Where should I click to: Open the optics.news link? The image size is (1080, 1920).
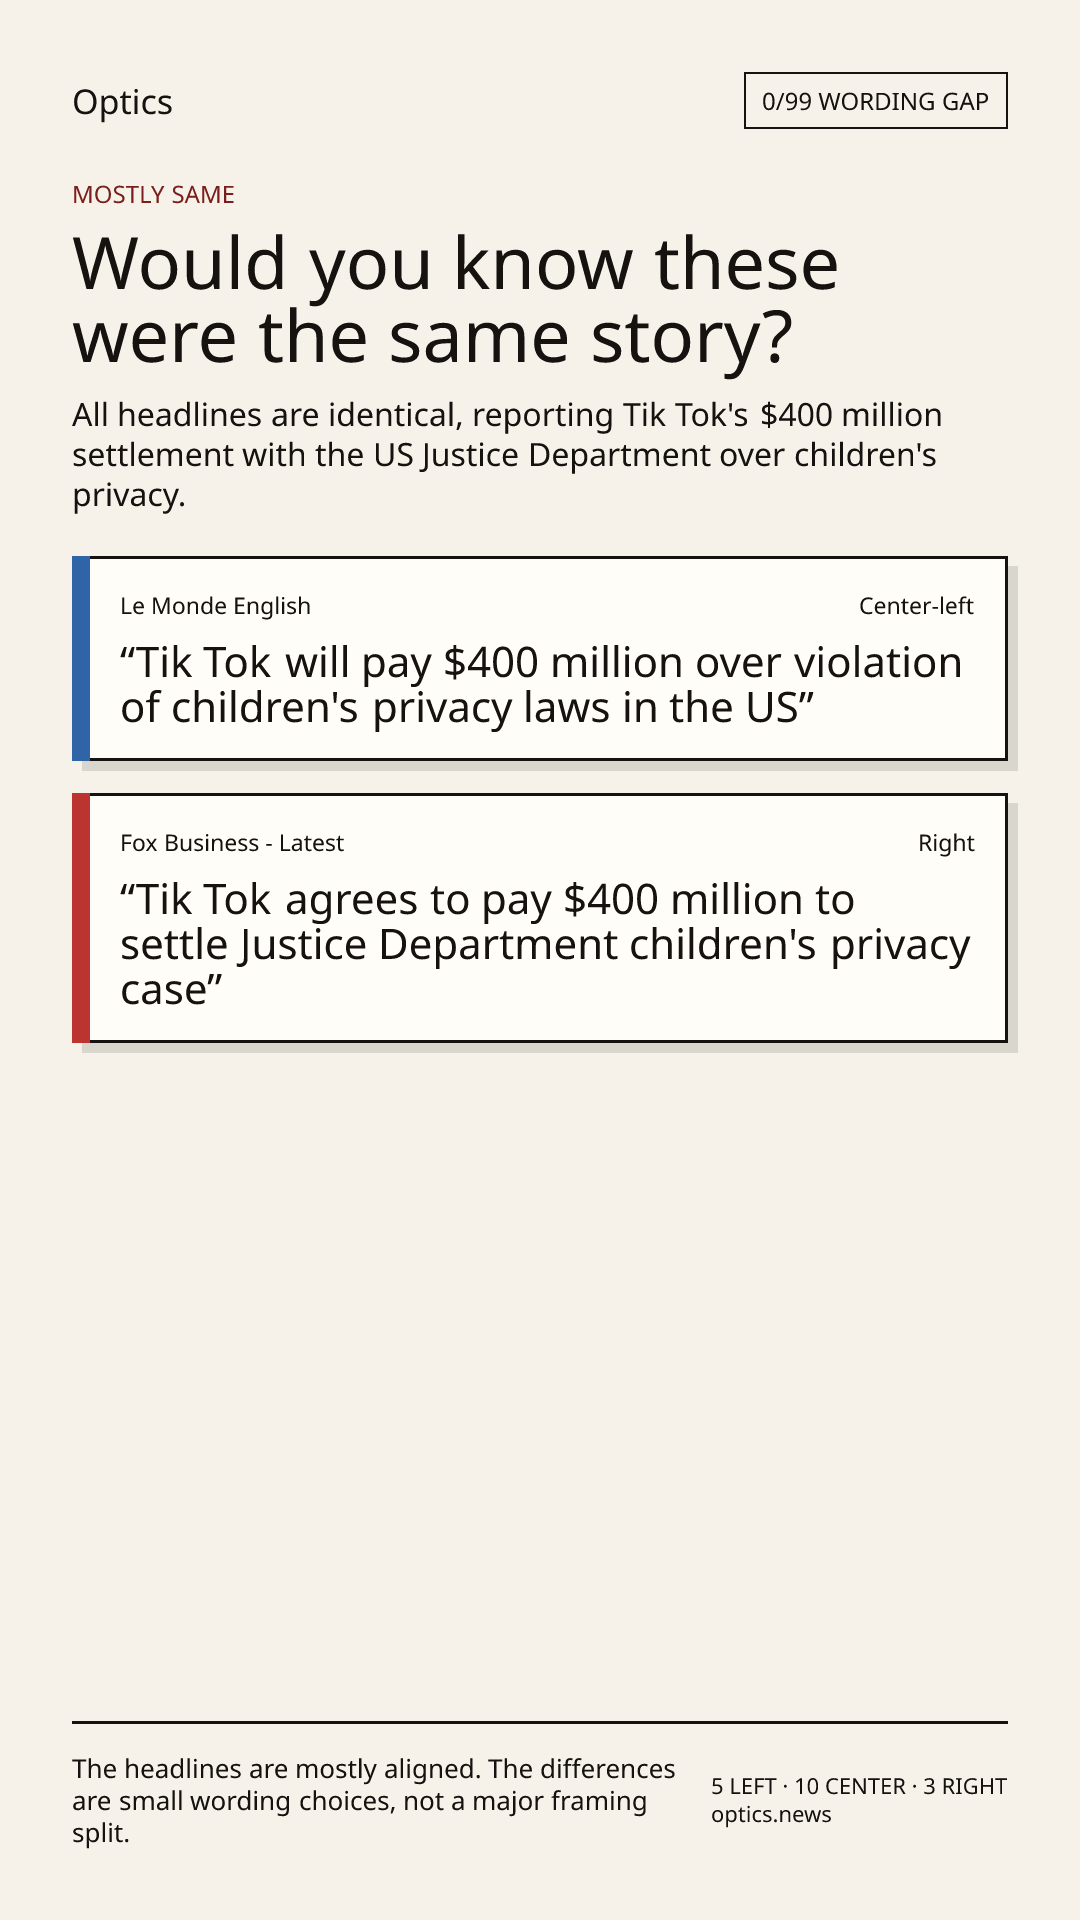pos(771,1814)
